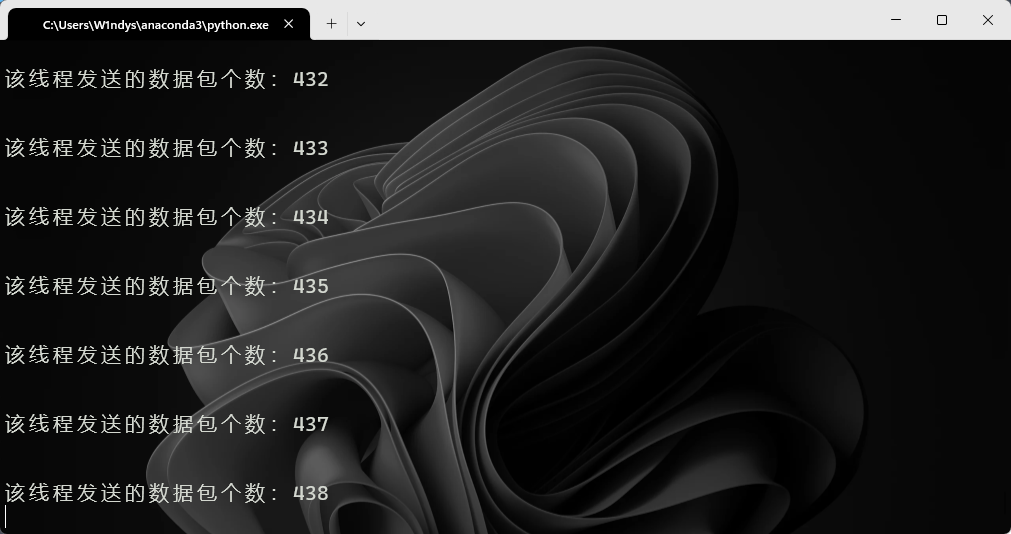Click the number 433 in the output
This screenshot has height=534, width=1011.
[311, 148]
